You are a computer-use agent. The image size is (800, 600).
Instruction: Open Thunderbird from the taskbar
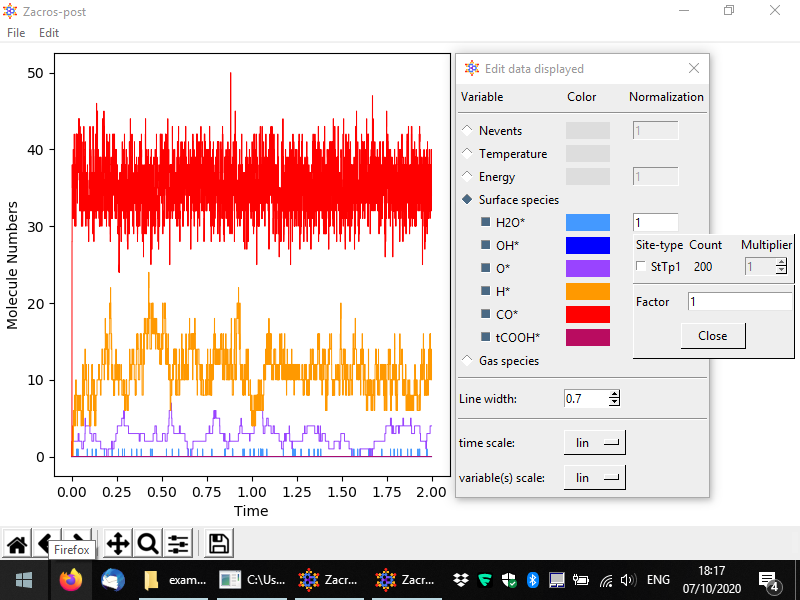pos(112,580)
